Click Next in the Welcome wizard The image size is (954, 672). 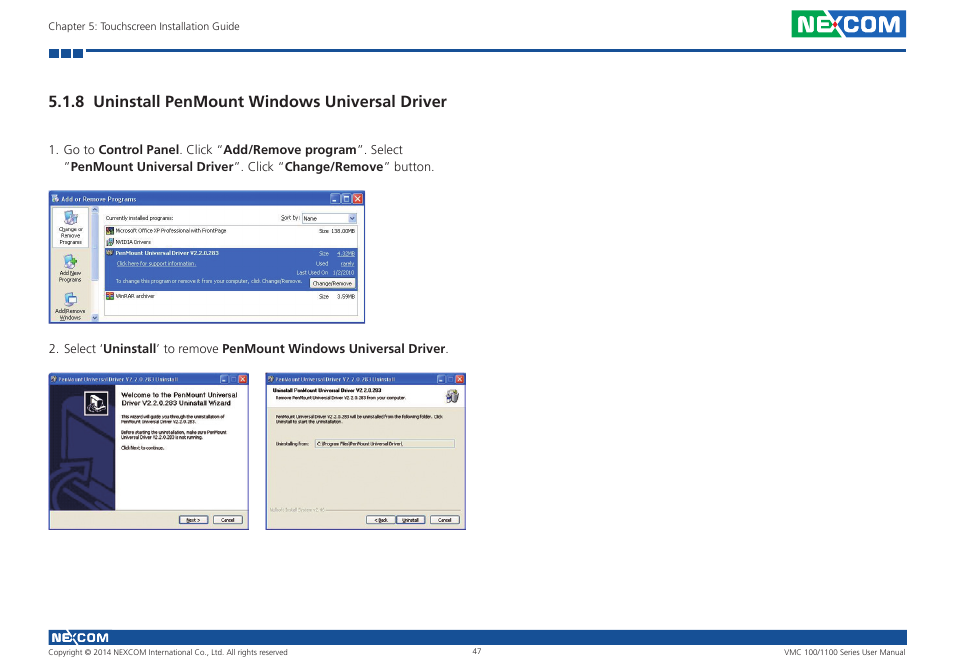coord(193,520)
